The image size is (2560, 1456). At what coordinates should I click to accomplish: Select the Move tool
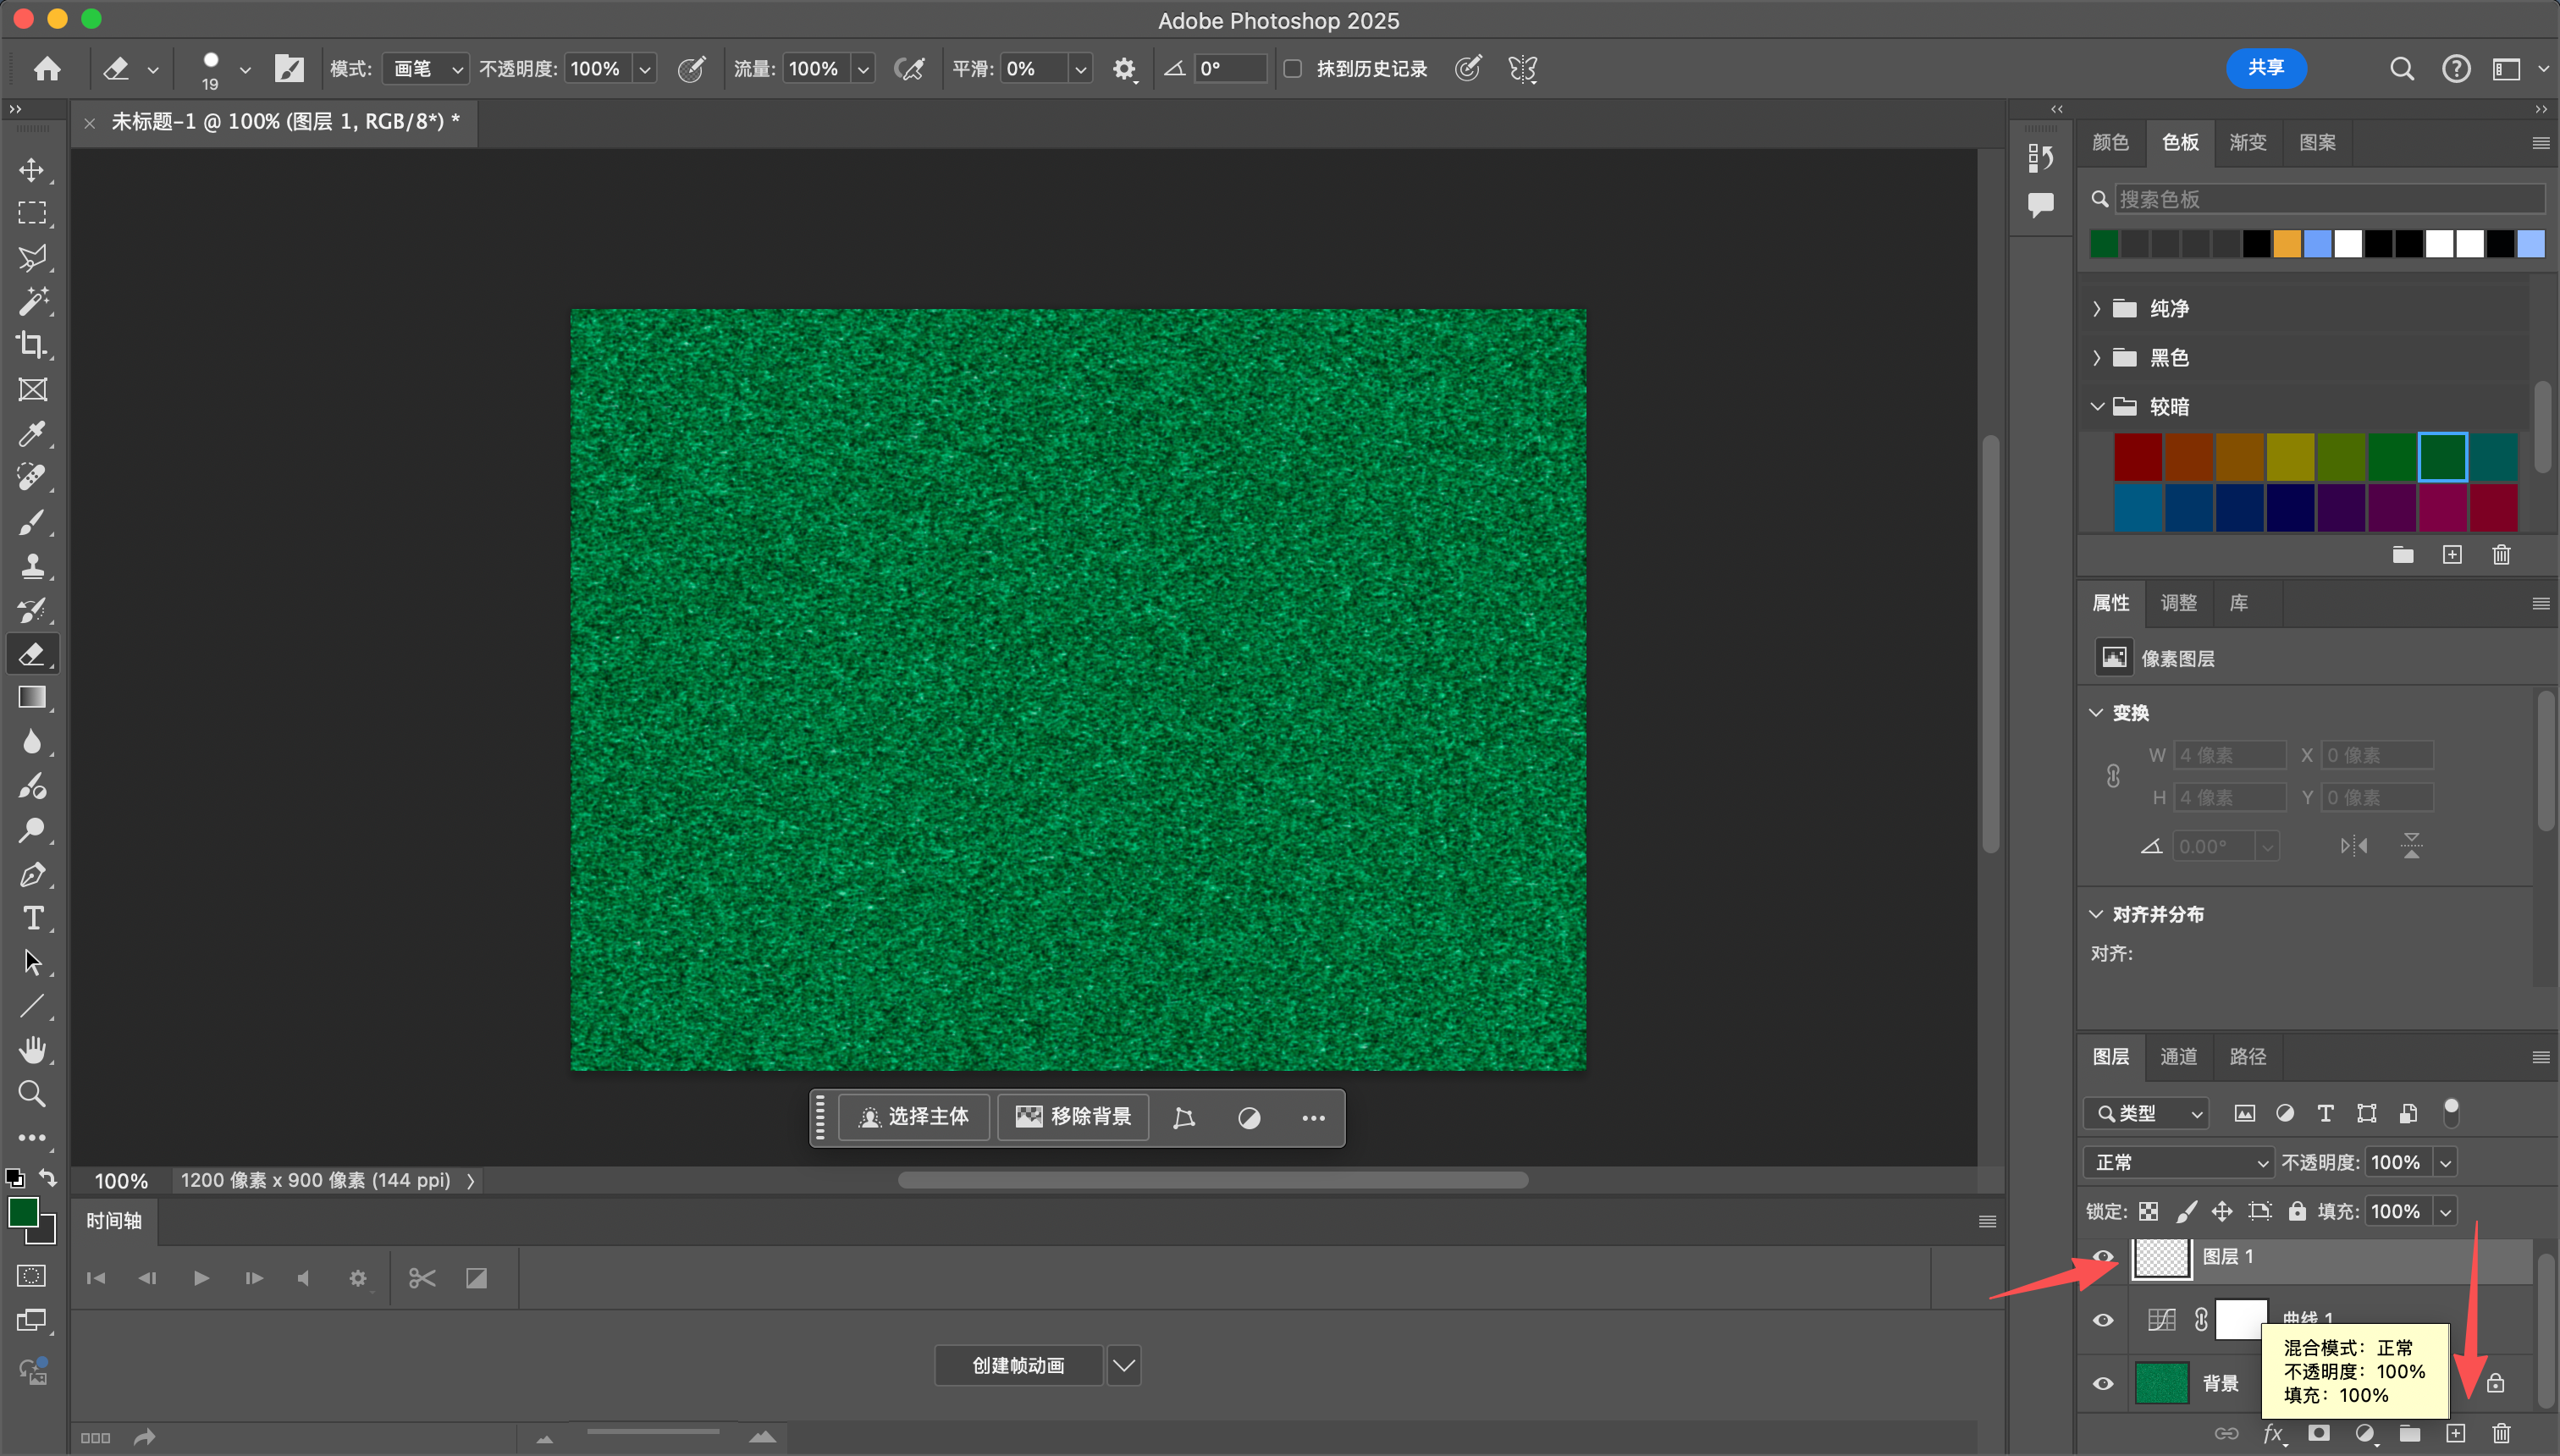(32, 169)
